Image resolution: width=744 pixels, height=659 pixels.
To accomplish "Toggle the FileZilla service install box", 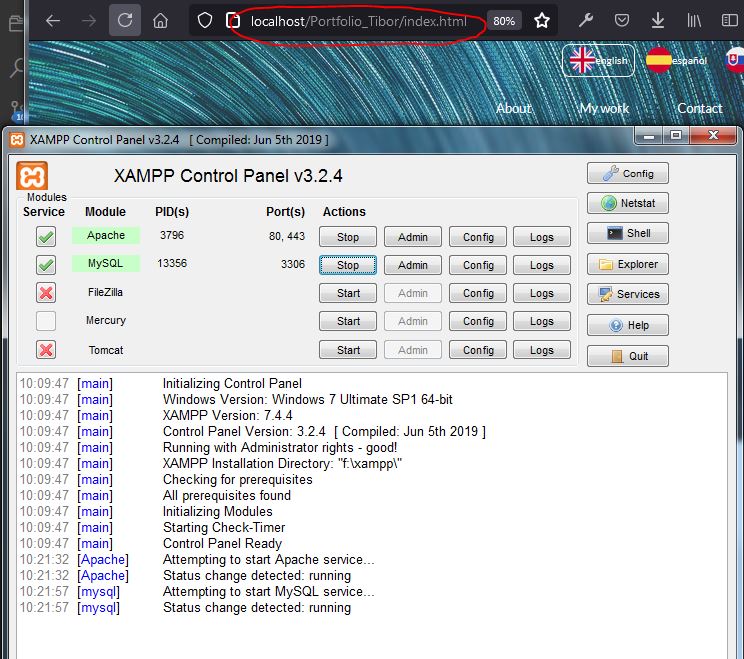I will [46, 293].
